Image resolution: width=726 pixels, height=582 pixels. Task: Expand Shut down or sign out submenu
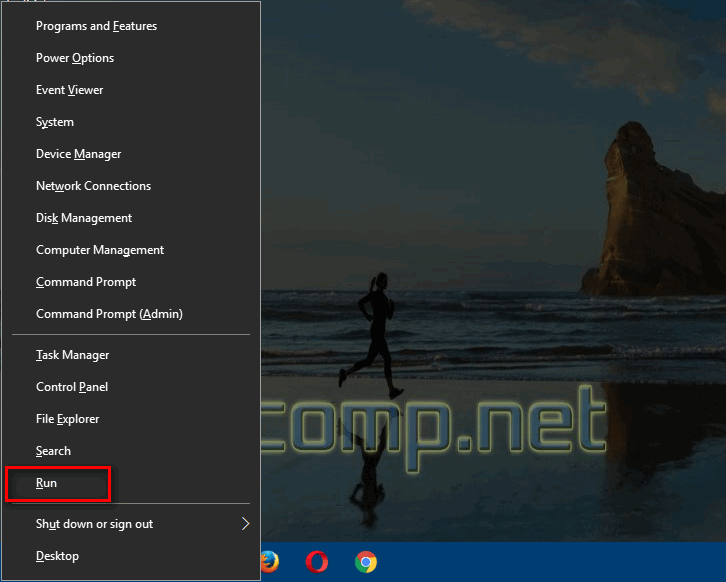click(131, 524)
